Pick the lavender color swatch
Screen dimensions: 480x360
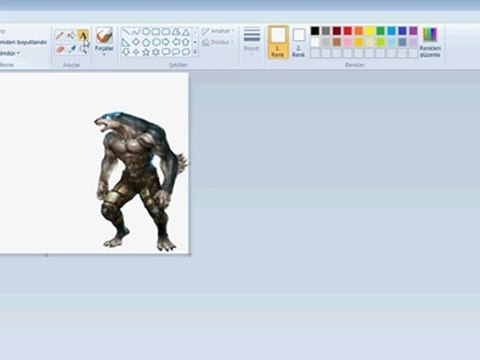(x=413, y=42)
